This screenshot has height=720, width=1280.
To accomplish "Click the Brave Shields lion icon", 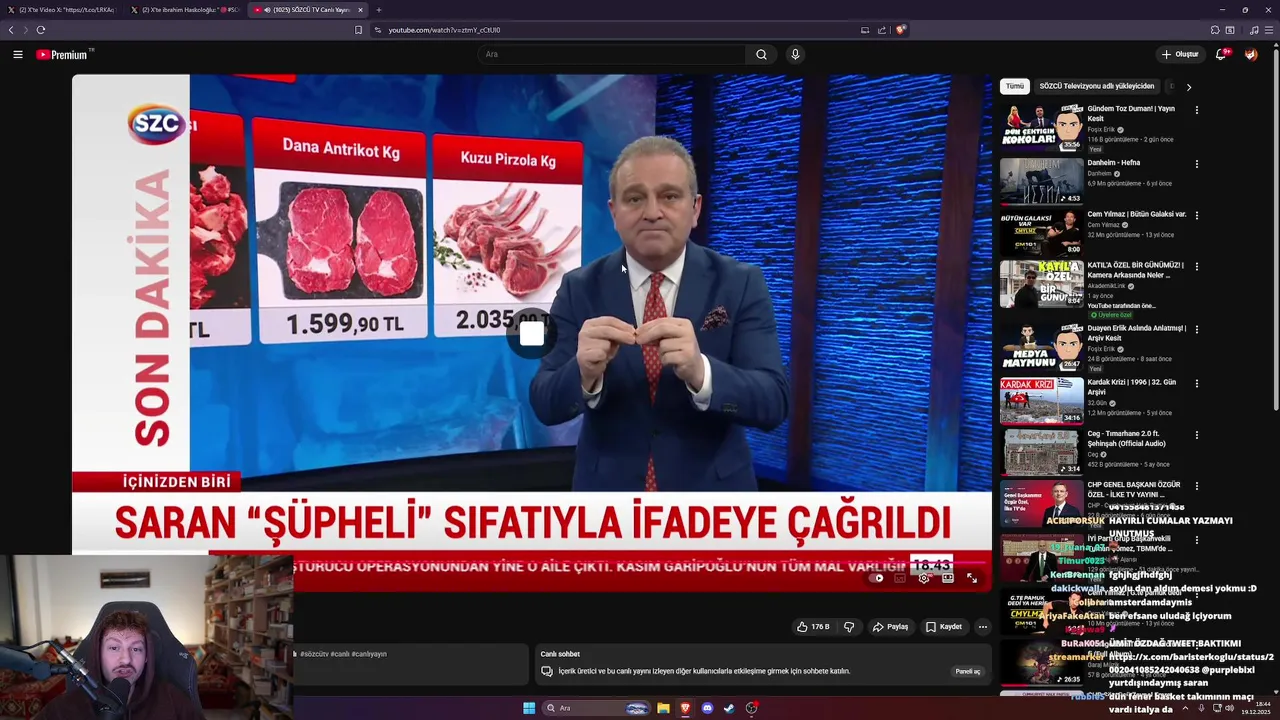I will click(x=900, y=30).
